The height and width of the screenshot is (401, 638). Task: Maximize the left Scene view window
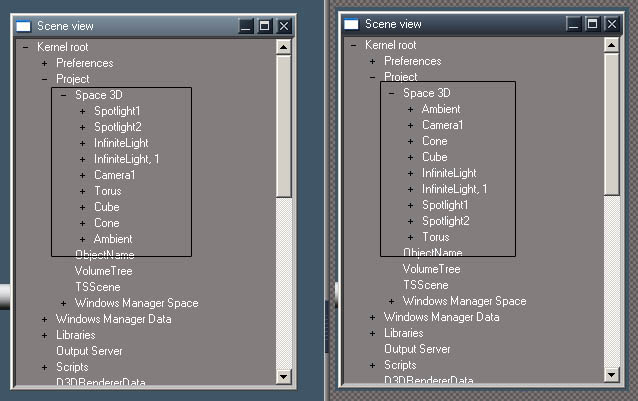pos(264,26)
